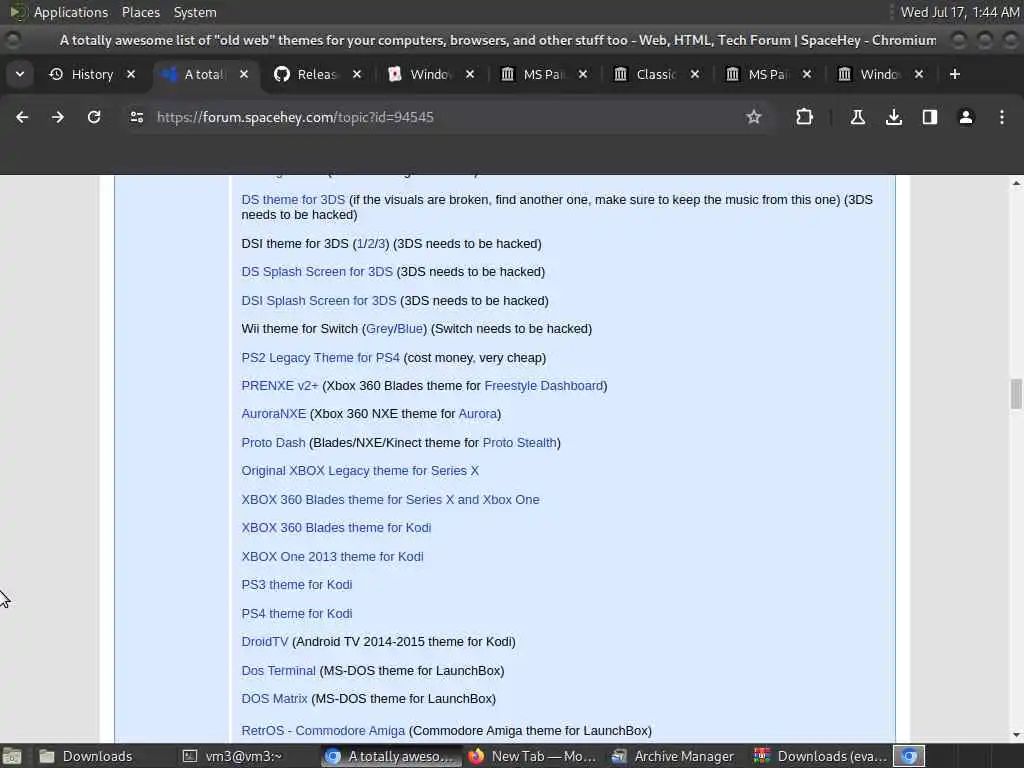Open the Chromium three-dot menu
This screenshot has height=768, width=1024.
(1001, 117)
